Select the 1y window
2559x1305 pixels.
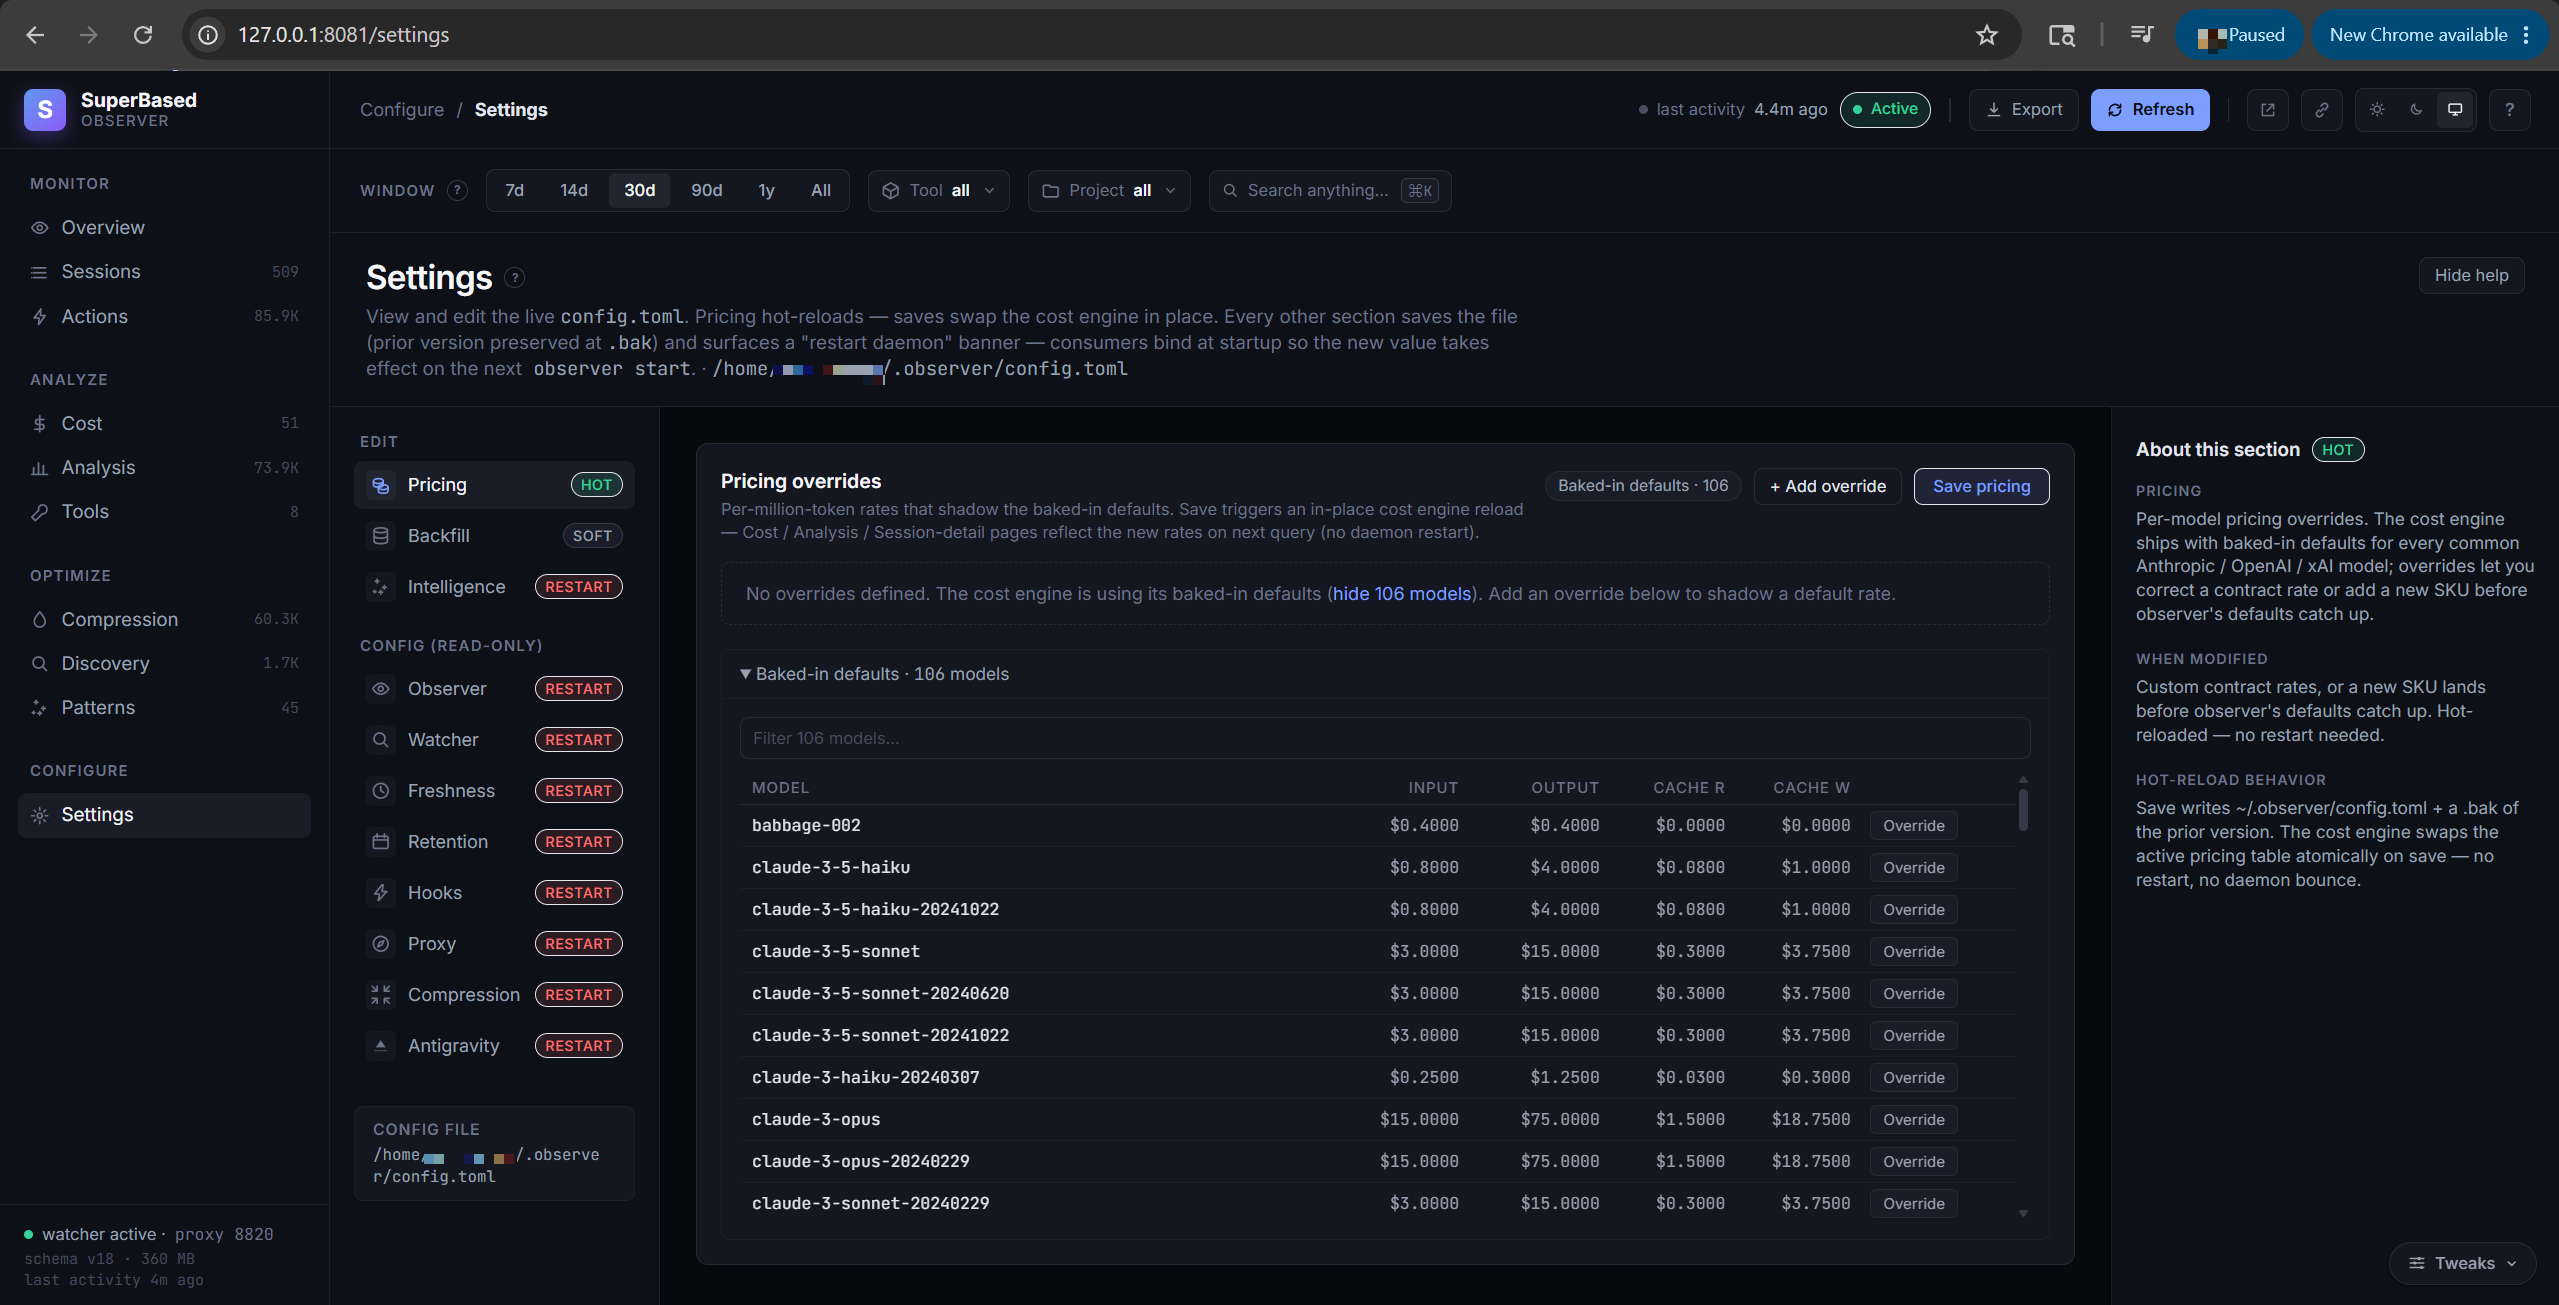pos(767,190)
